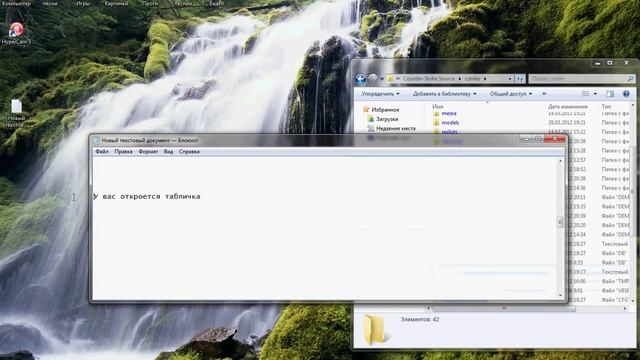Click the Counter-Strike Source breadcrumb
Screen dimensions: 640x360
[x=429, y=78]
